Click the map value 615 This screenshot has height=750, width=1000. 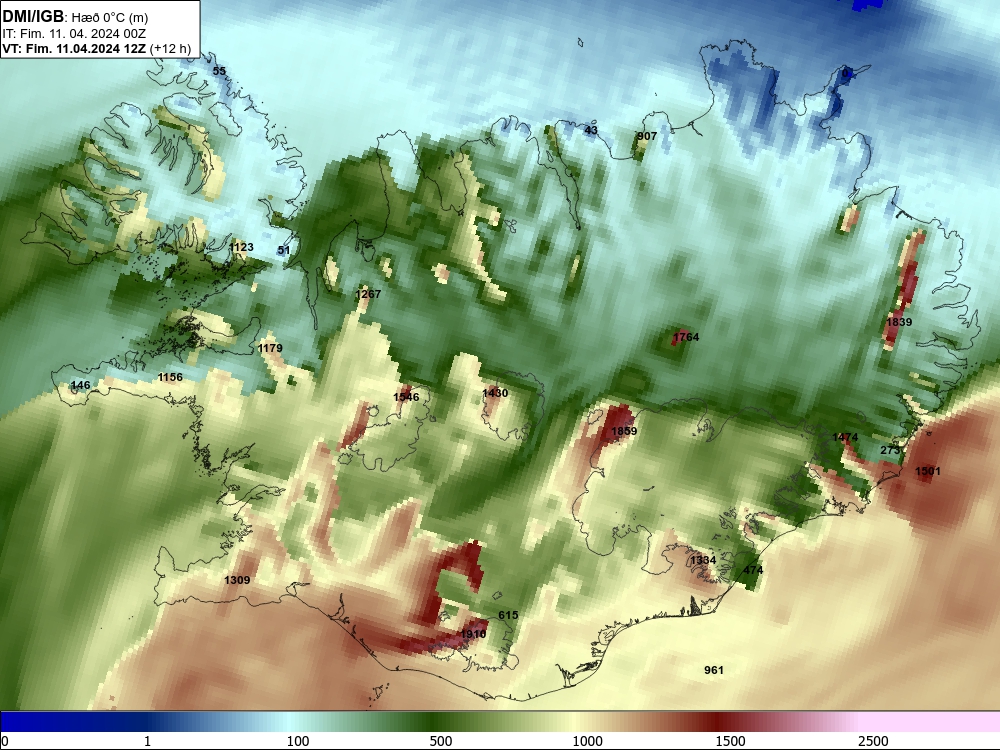tap(508, 615)
